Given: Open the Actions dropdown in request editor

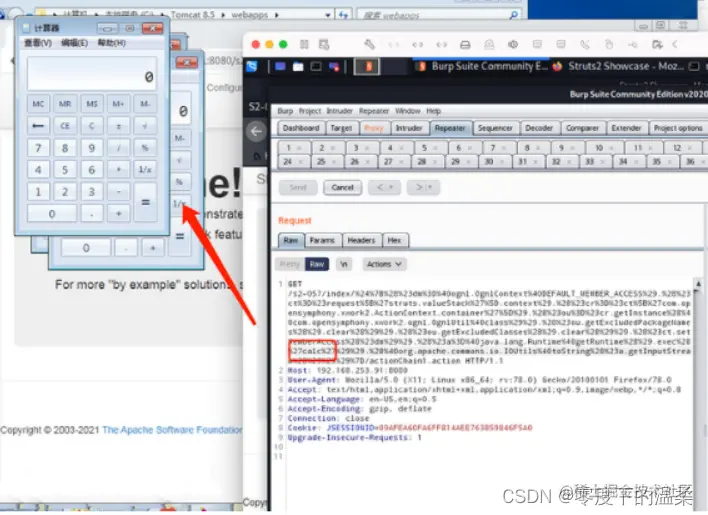Looking at the screenshot, I should pyautogui.click(x=384, y=264).
